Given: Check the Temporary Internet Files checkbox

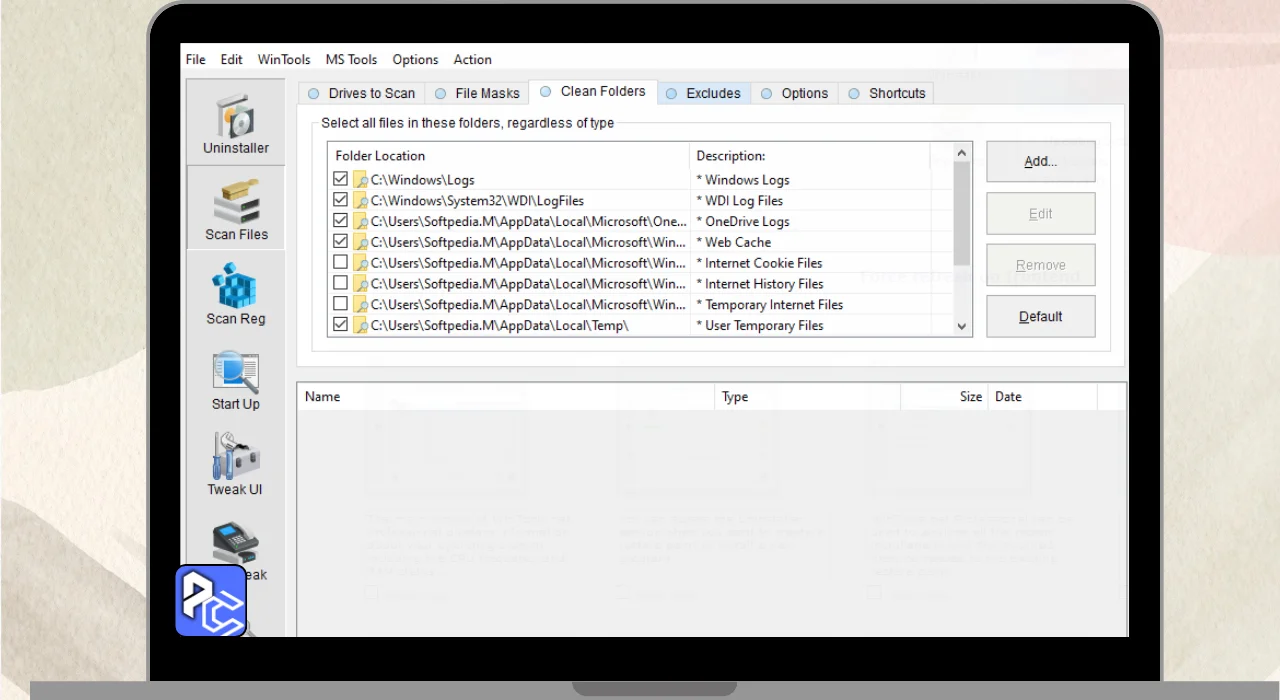Looking at the screenshot, I should (341, 304).
